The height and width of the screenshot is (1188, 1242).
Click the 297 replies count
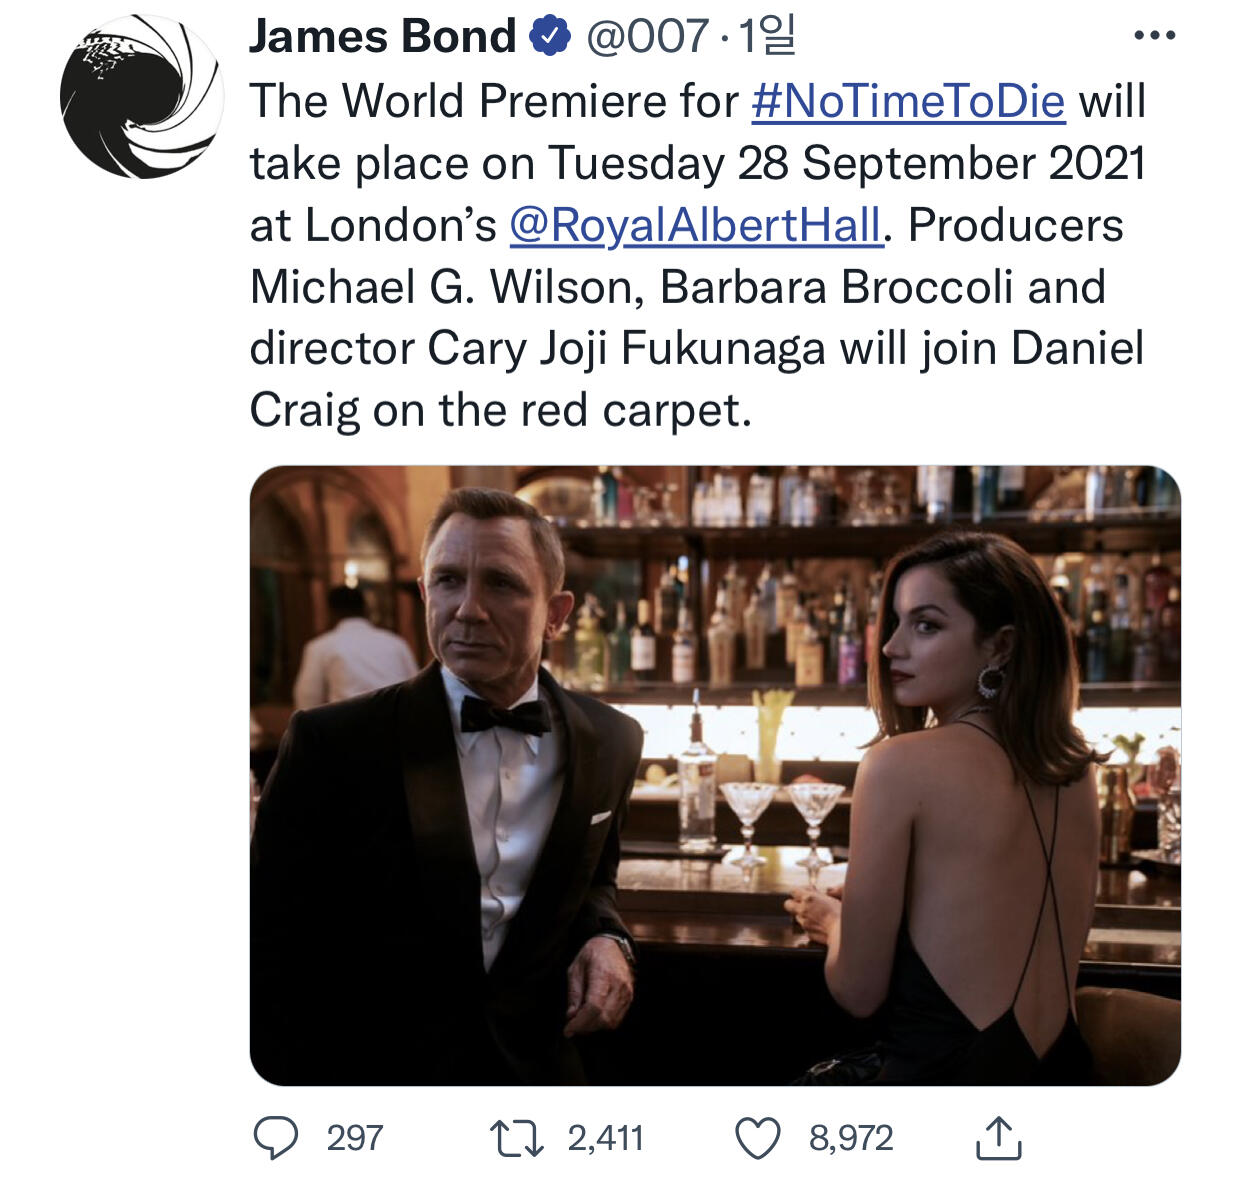(x=355, y=1138)
